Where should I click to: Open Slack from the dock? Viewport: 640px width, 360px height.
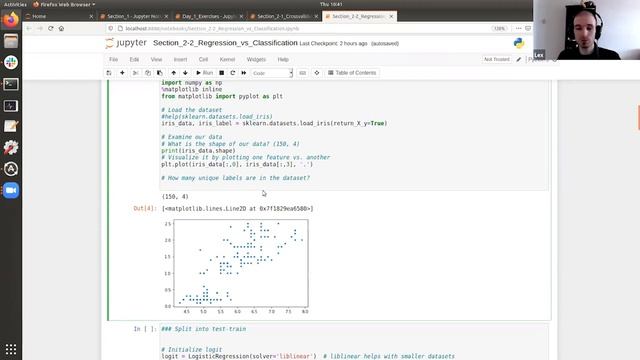tap(11, 62)
